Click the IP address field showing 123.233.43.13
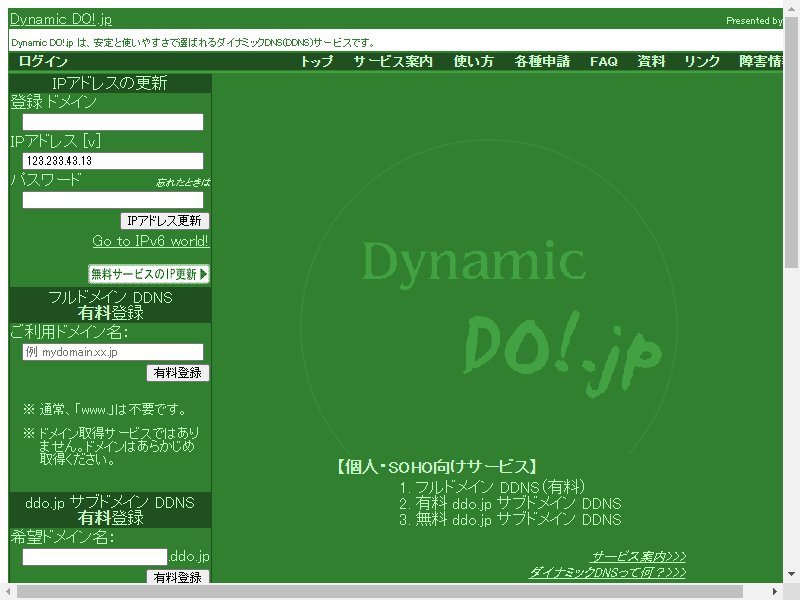 click(113, 161)
